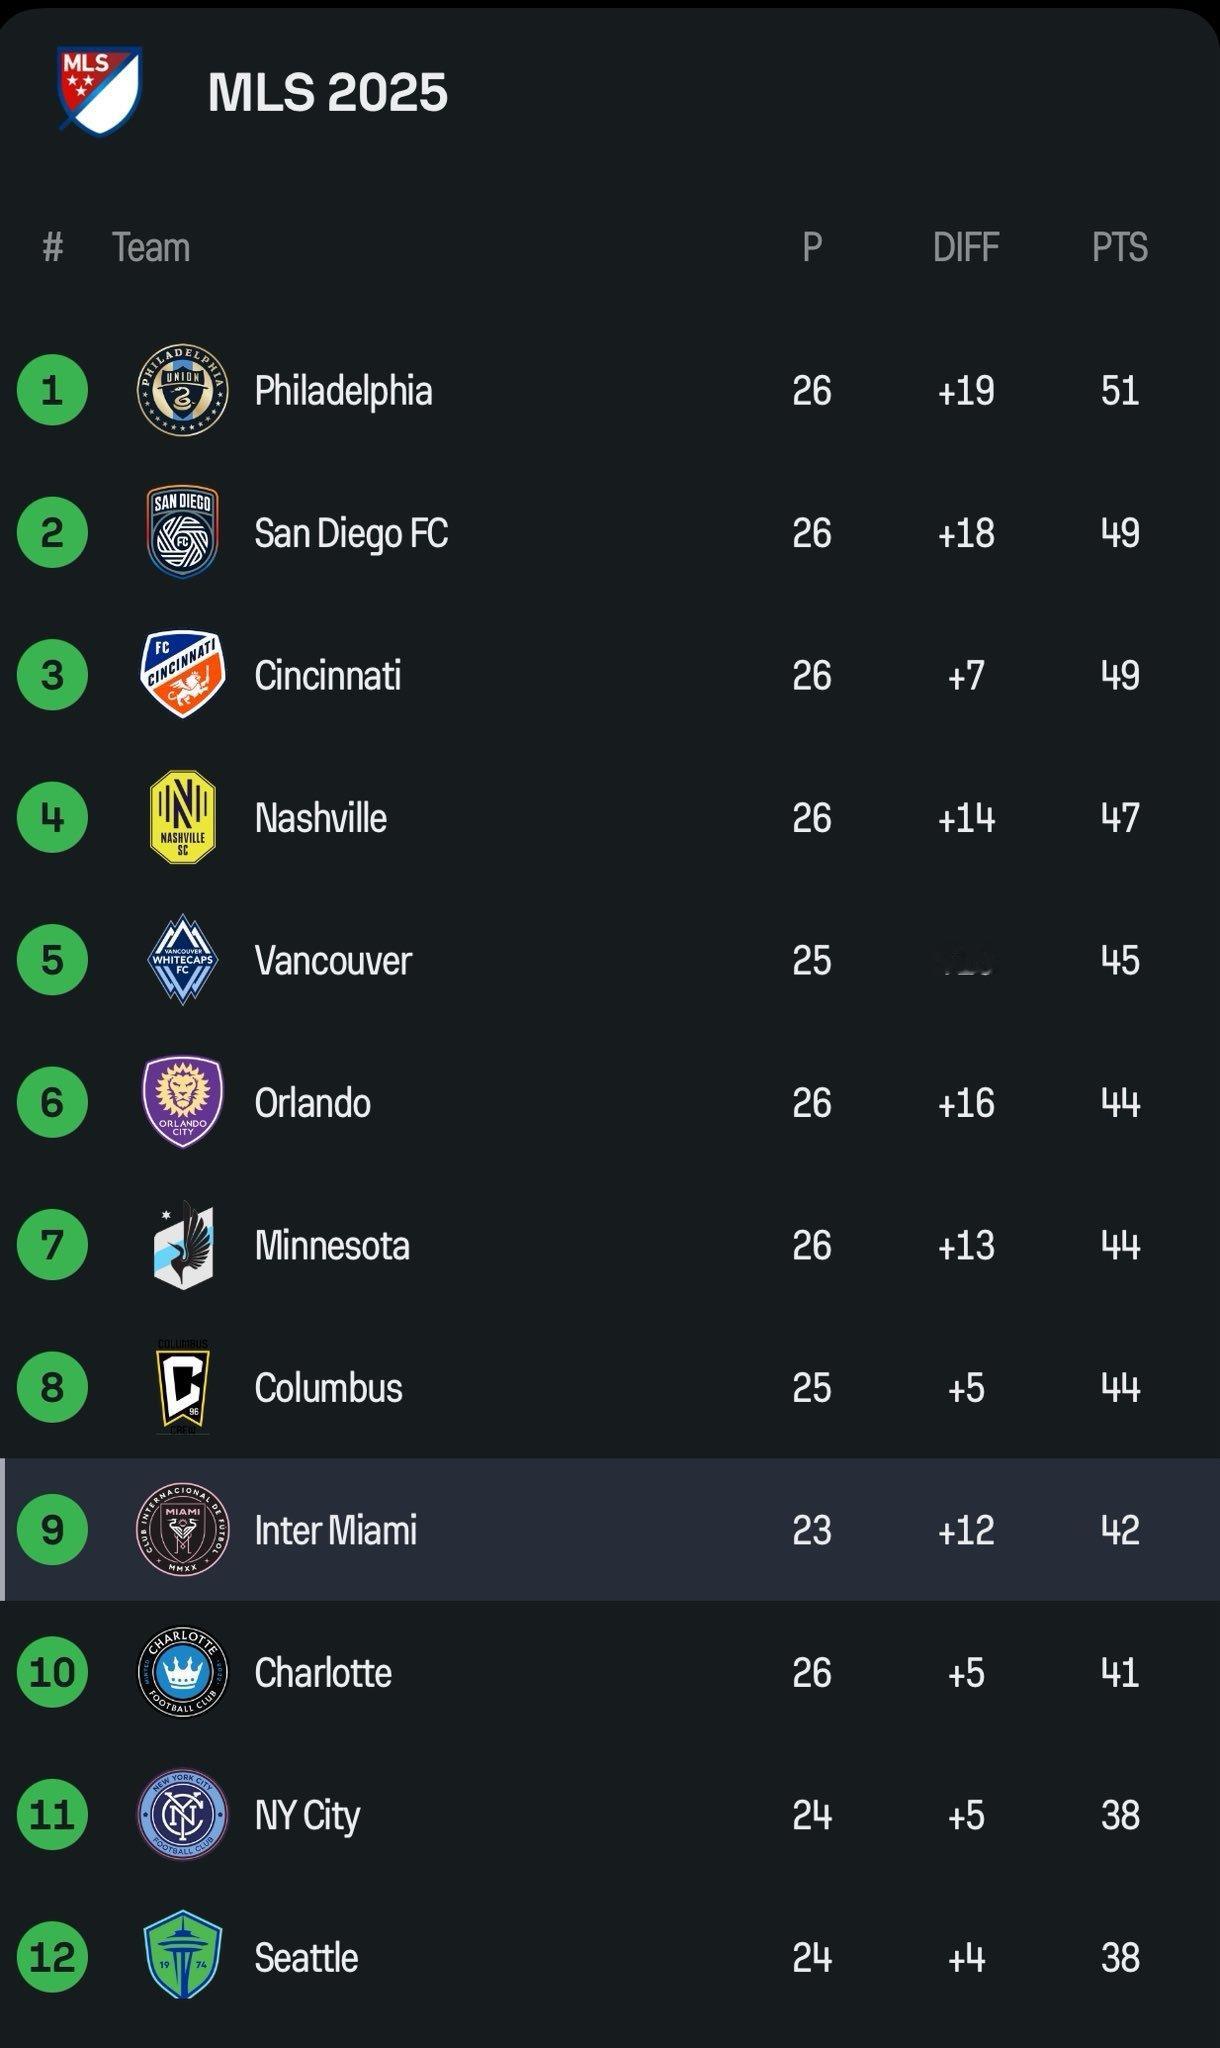Select the Vancouver Whitecaps crest

[x=182, y=960]
